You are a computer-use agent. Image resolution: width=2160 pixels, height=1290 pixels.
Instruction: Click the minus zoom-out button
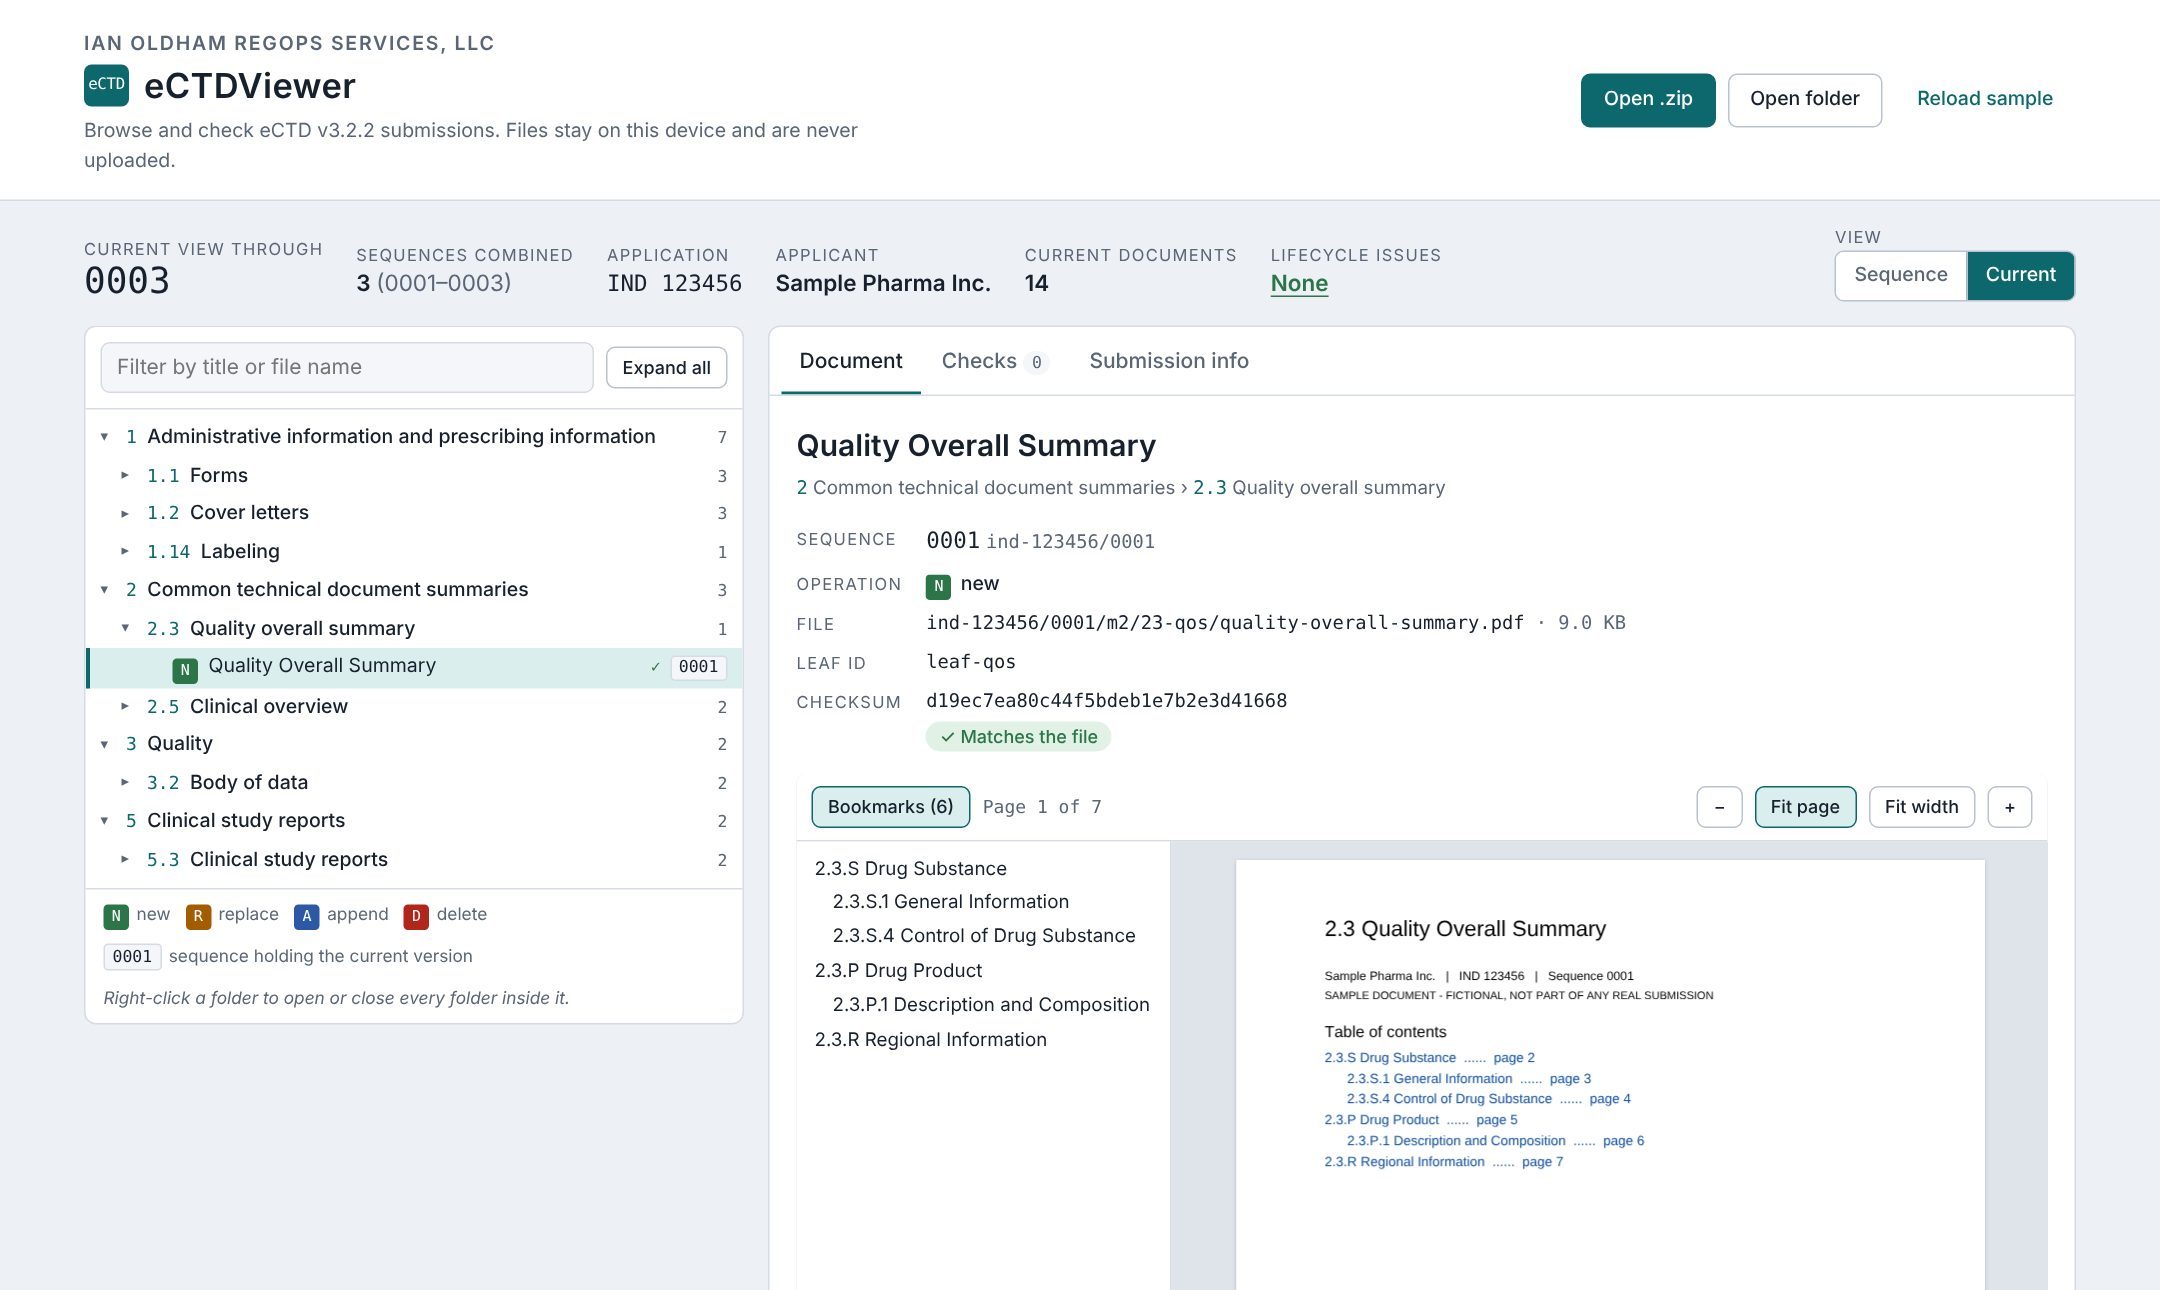tap(1719, 807)
